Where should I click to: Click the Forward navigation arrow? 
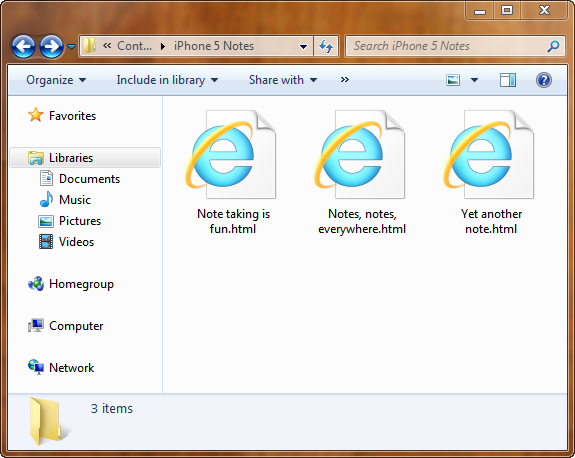pos(51,47)
